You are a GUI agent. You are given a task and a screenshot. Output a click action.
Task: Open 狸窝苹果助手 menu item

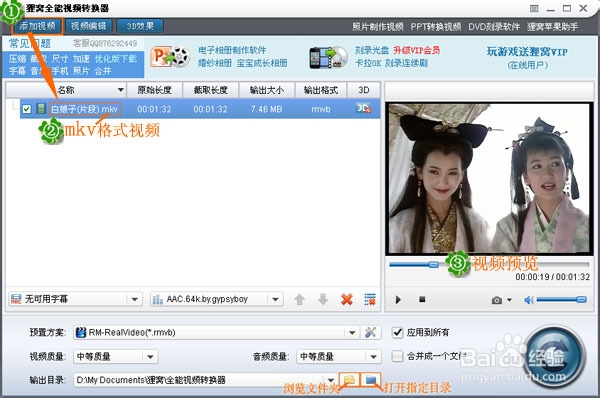552,27
